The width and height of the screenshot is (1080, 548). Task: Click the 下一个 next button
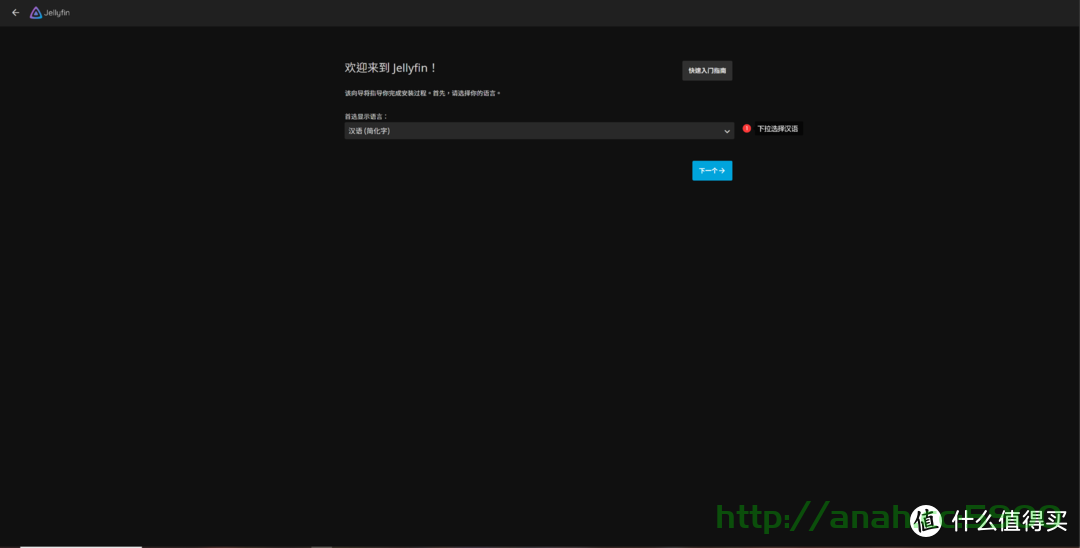712,171
